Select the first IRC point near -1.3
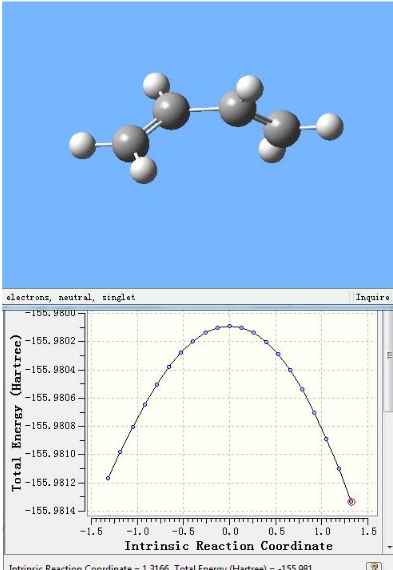The height and width of the screenshot is (570, 393). 108,478
